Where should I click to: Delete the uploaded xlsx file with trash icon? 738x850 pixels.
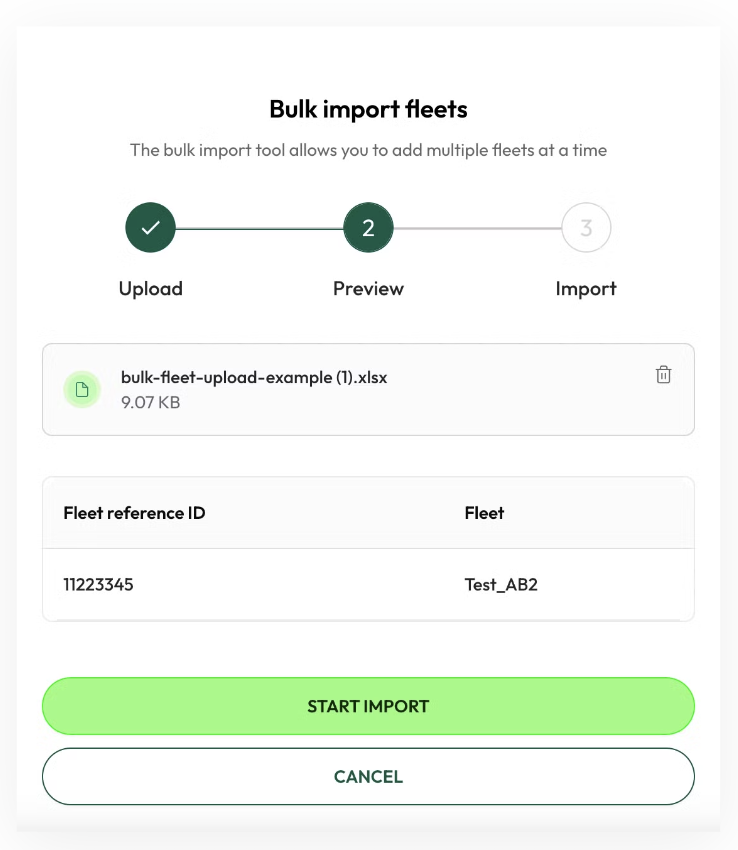coord(663,375)
